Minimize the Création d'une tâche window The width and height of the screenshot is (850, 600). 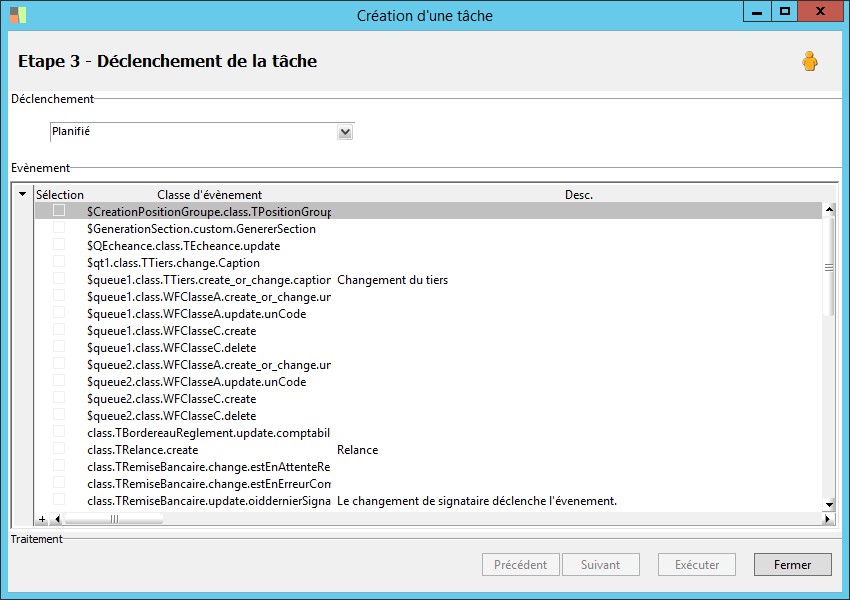click(x=757, y=12)
